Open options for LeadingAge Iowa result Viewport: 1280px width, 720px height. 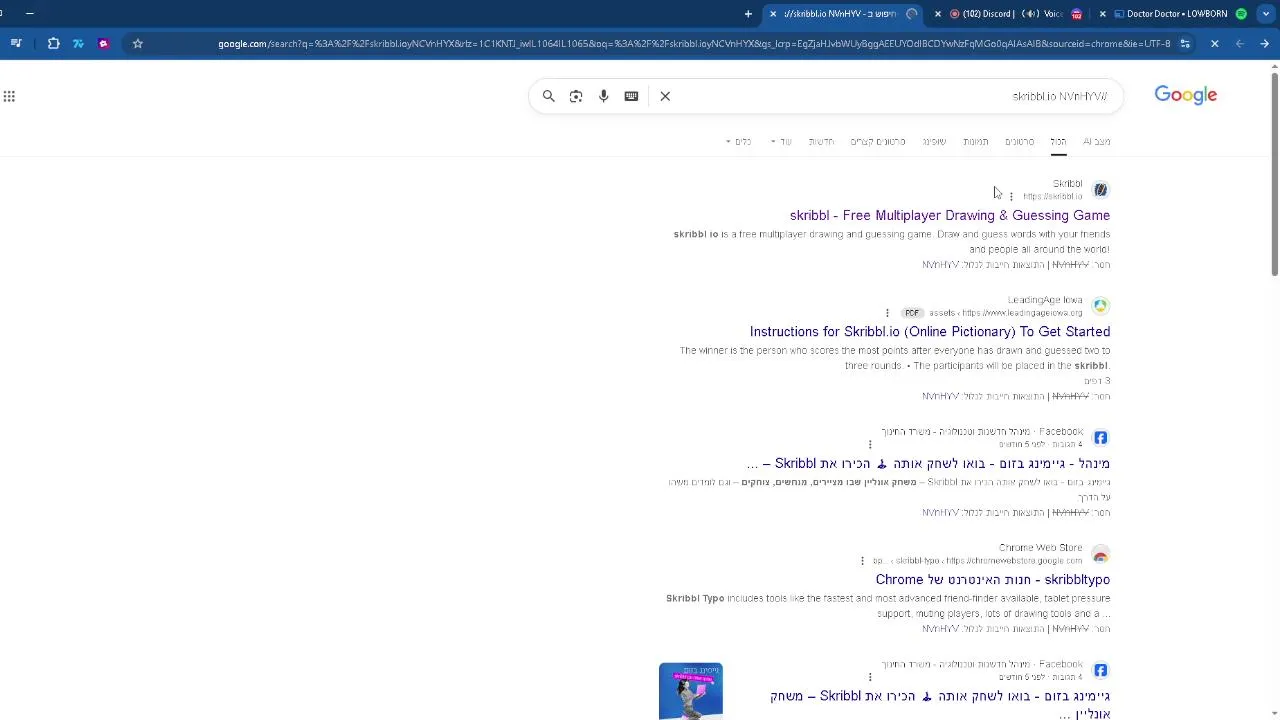pyautogui.click(x=887, y=313)
